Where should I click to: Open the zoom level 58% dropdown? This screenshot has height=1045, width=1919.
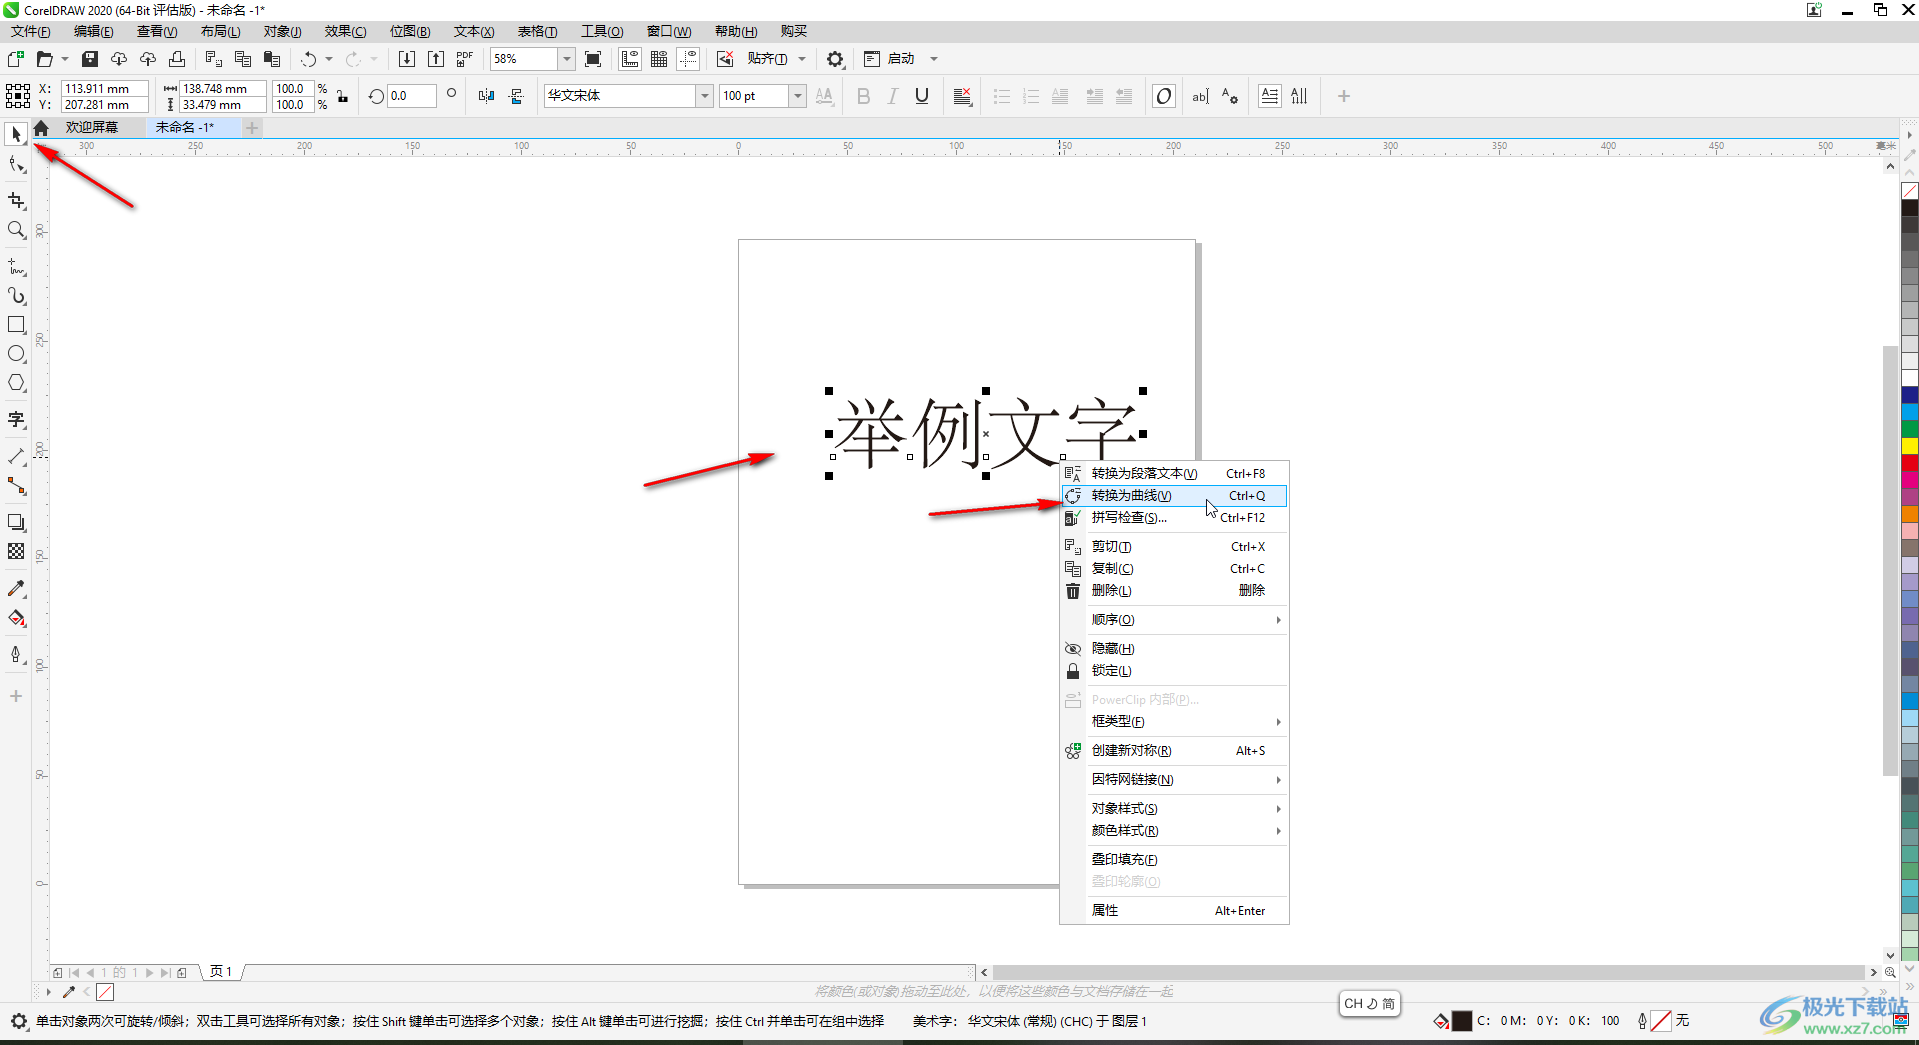coord(566,59)
